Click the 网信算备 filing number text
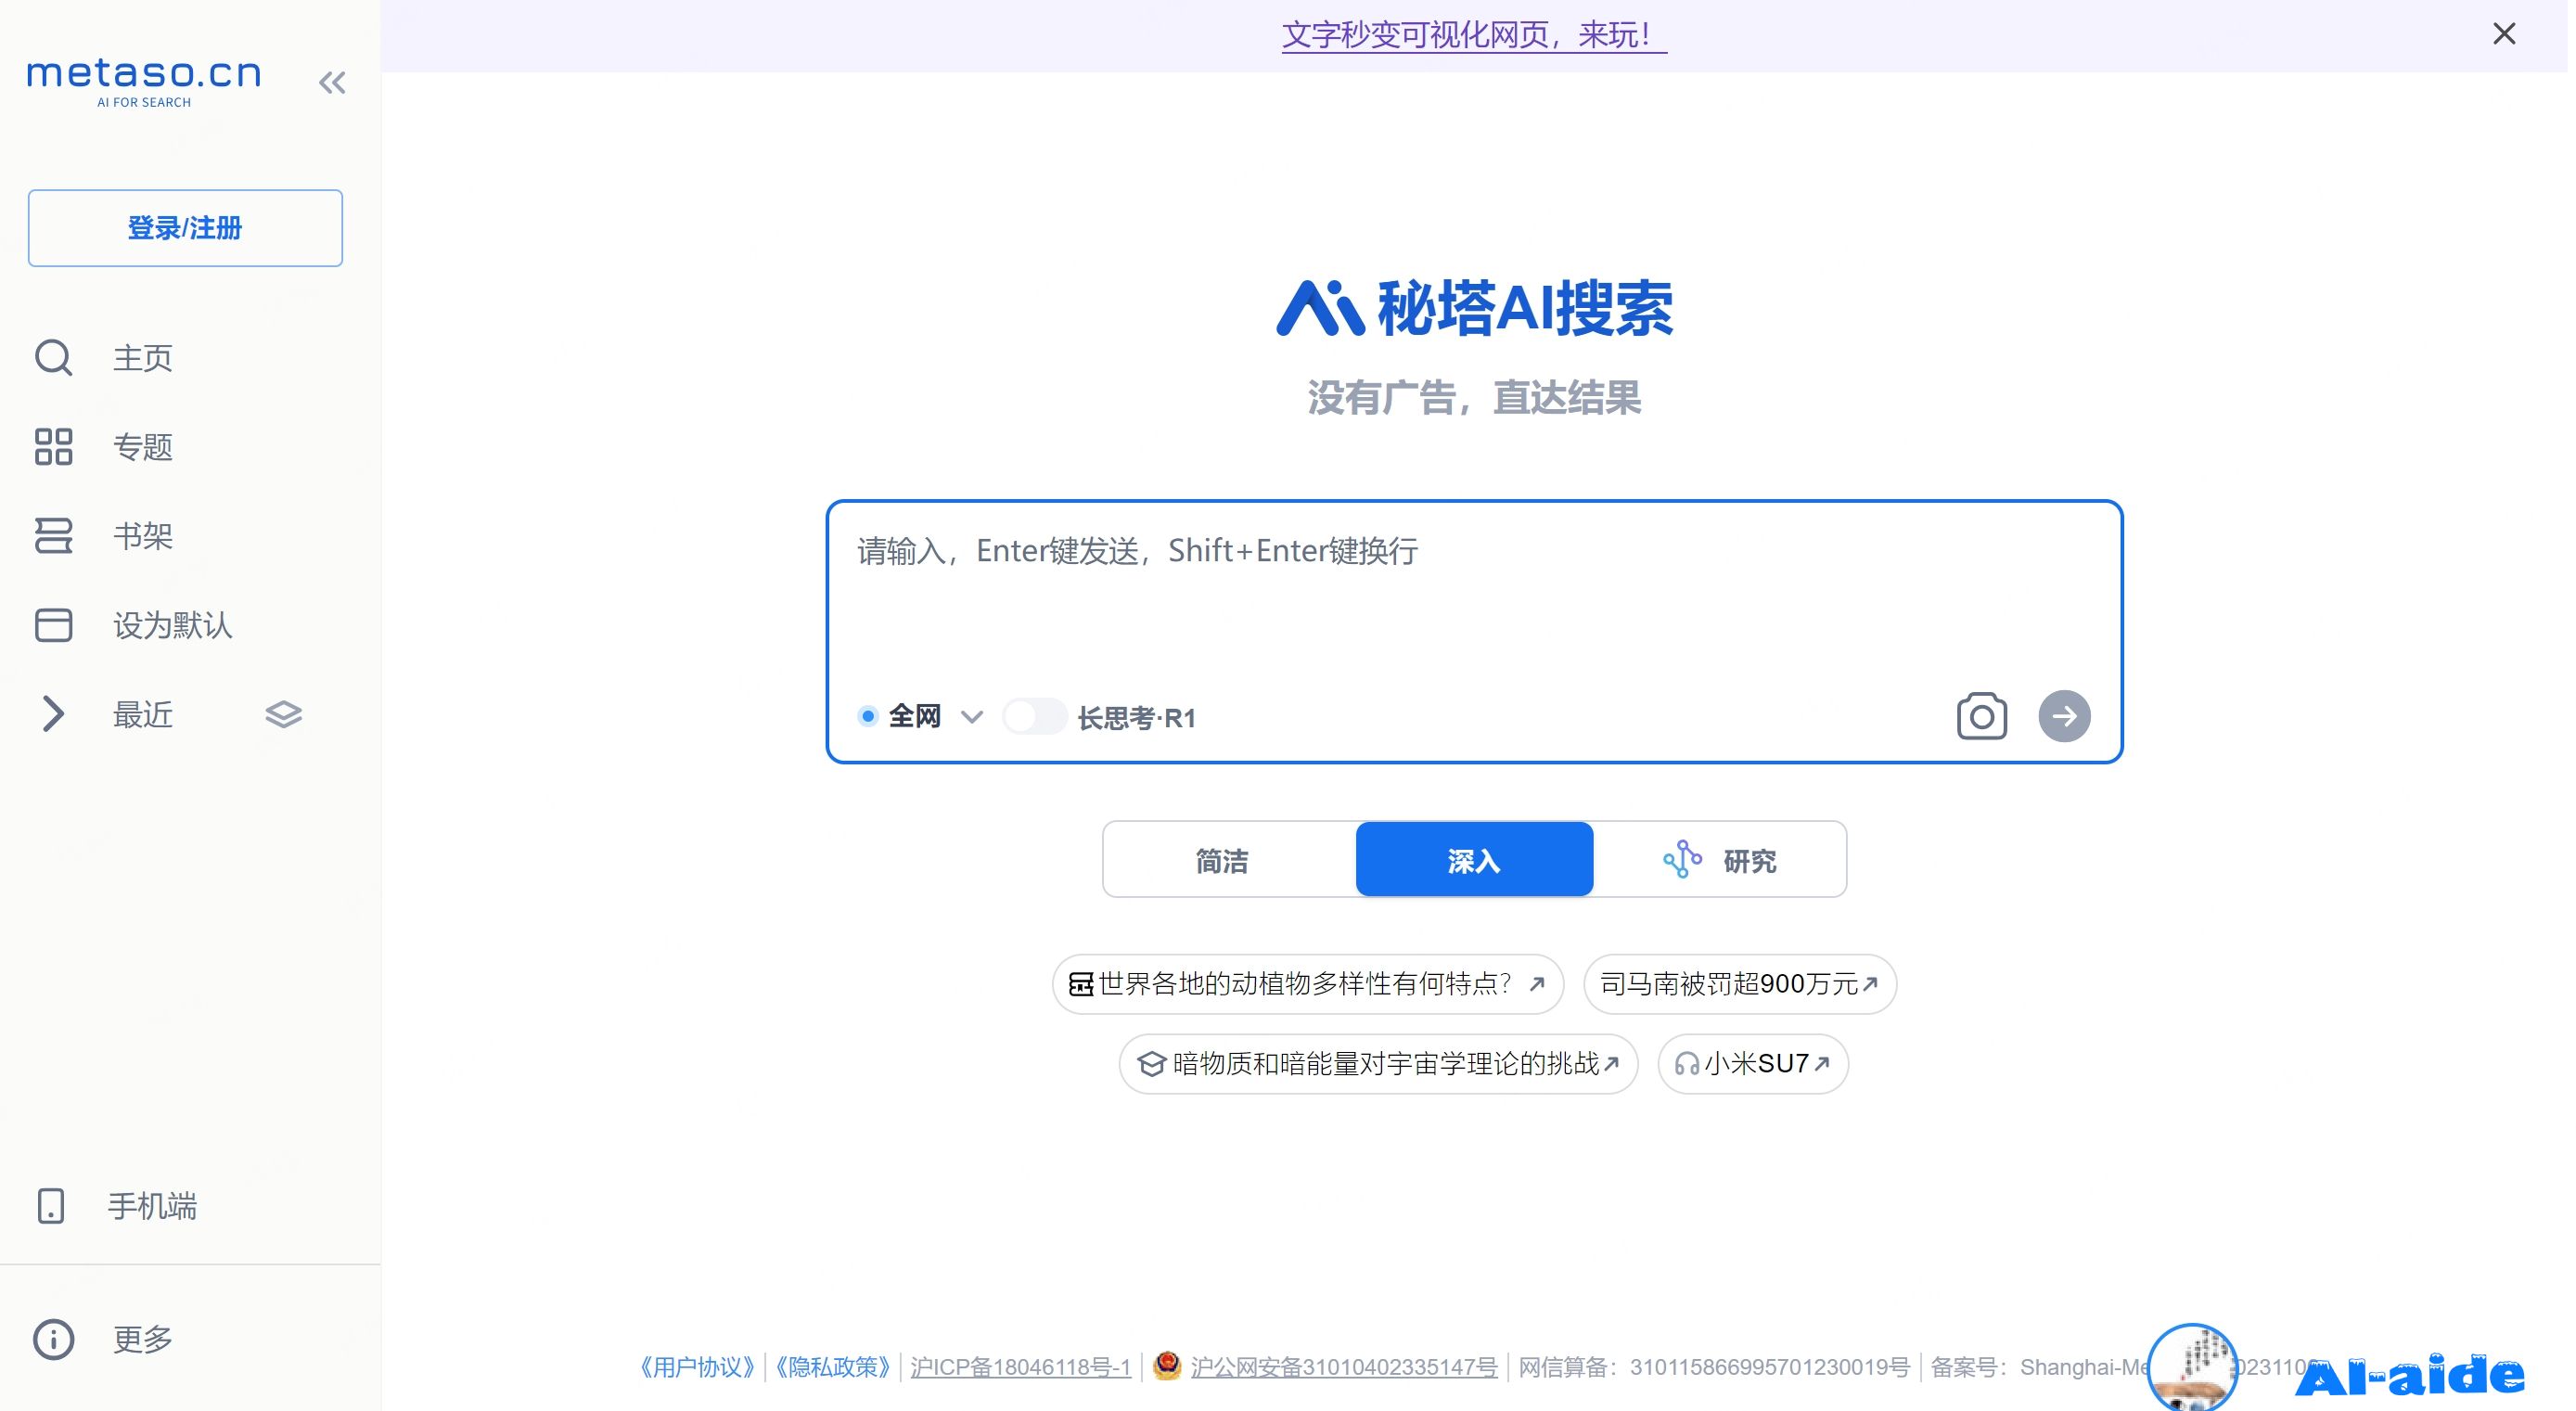2576x1411 pixels. pos(1714,1368)
